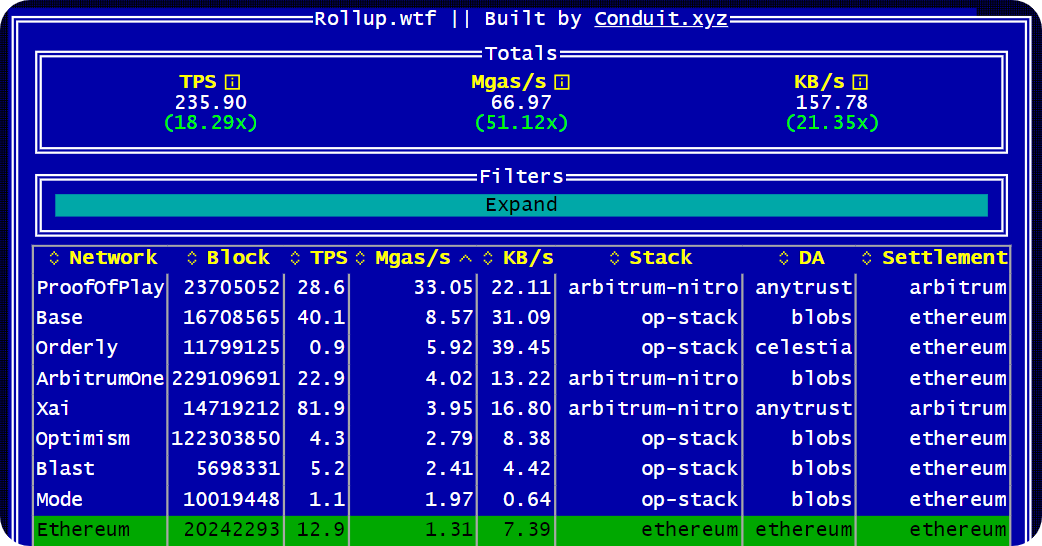Click the Base network name
Viewport: 1042px width, 546px height.
[59, 318]
